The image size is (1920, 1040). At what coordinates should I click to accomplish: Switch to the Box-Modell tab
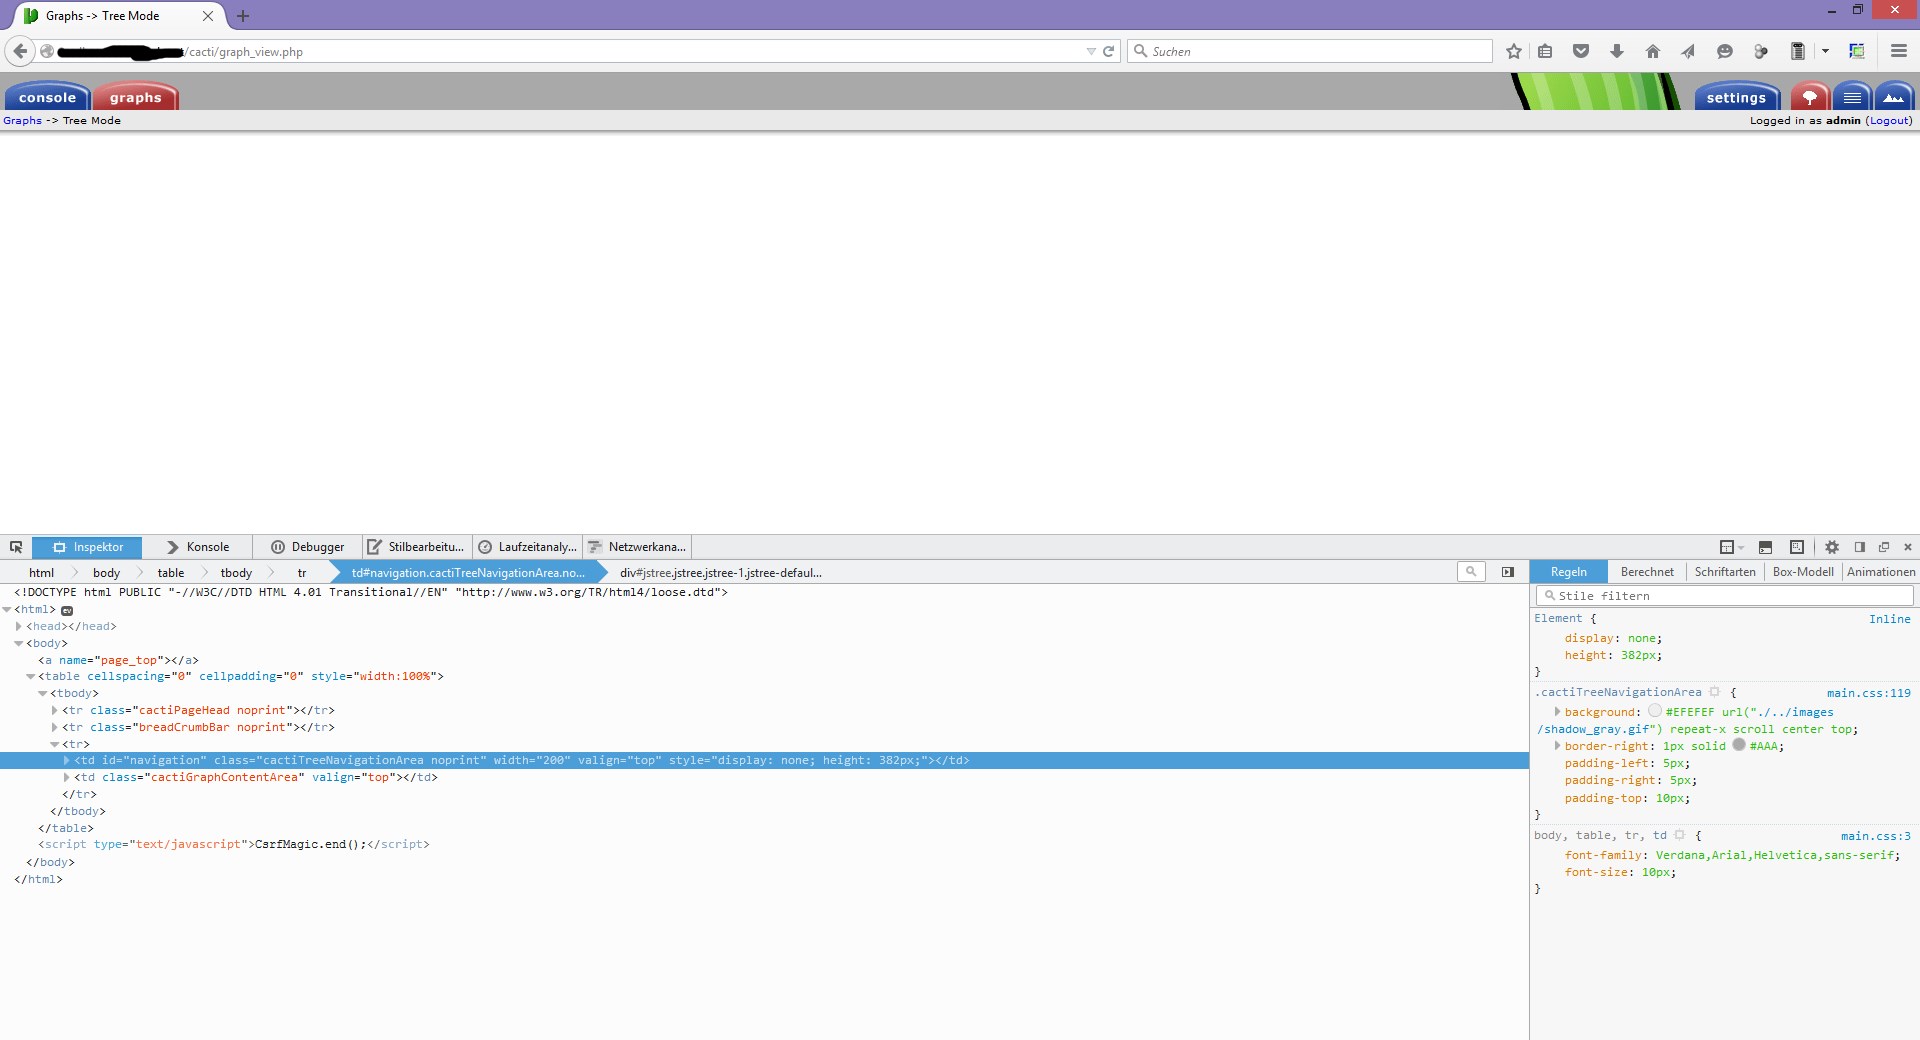[x=1803, y=572]
